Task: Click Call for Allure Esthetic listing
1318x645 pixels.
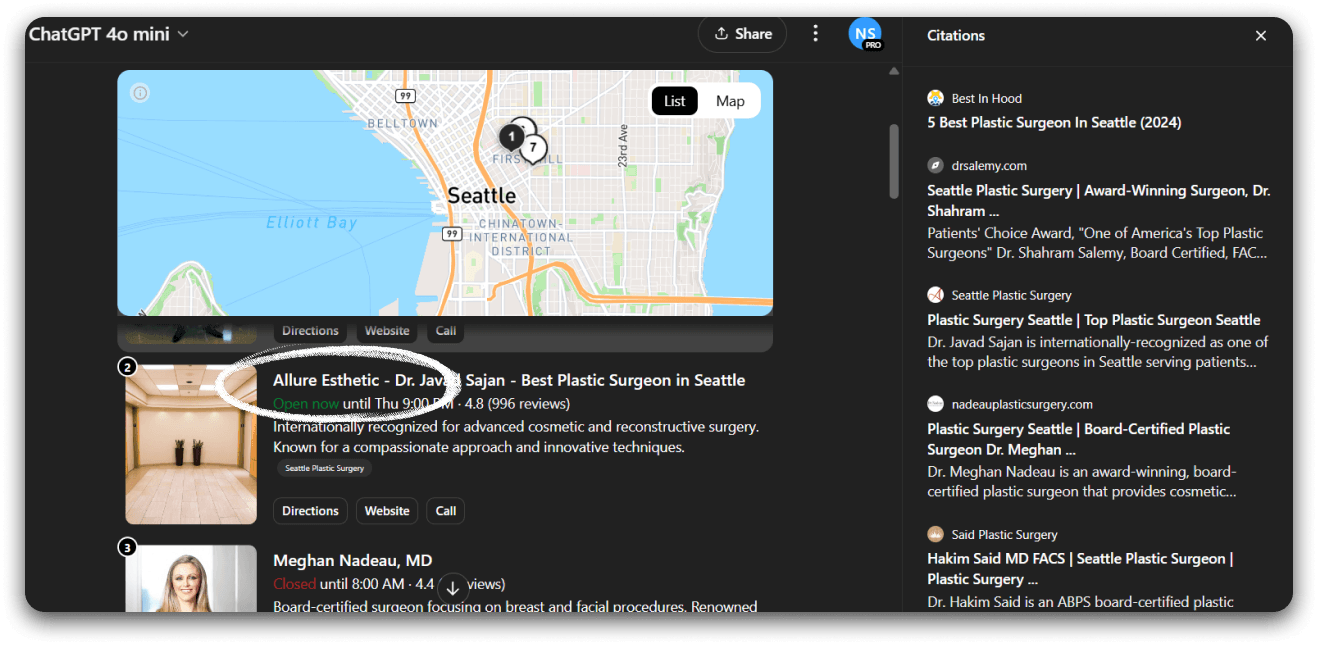Action: coord(446,511)
